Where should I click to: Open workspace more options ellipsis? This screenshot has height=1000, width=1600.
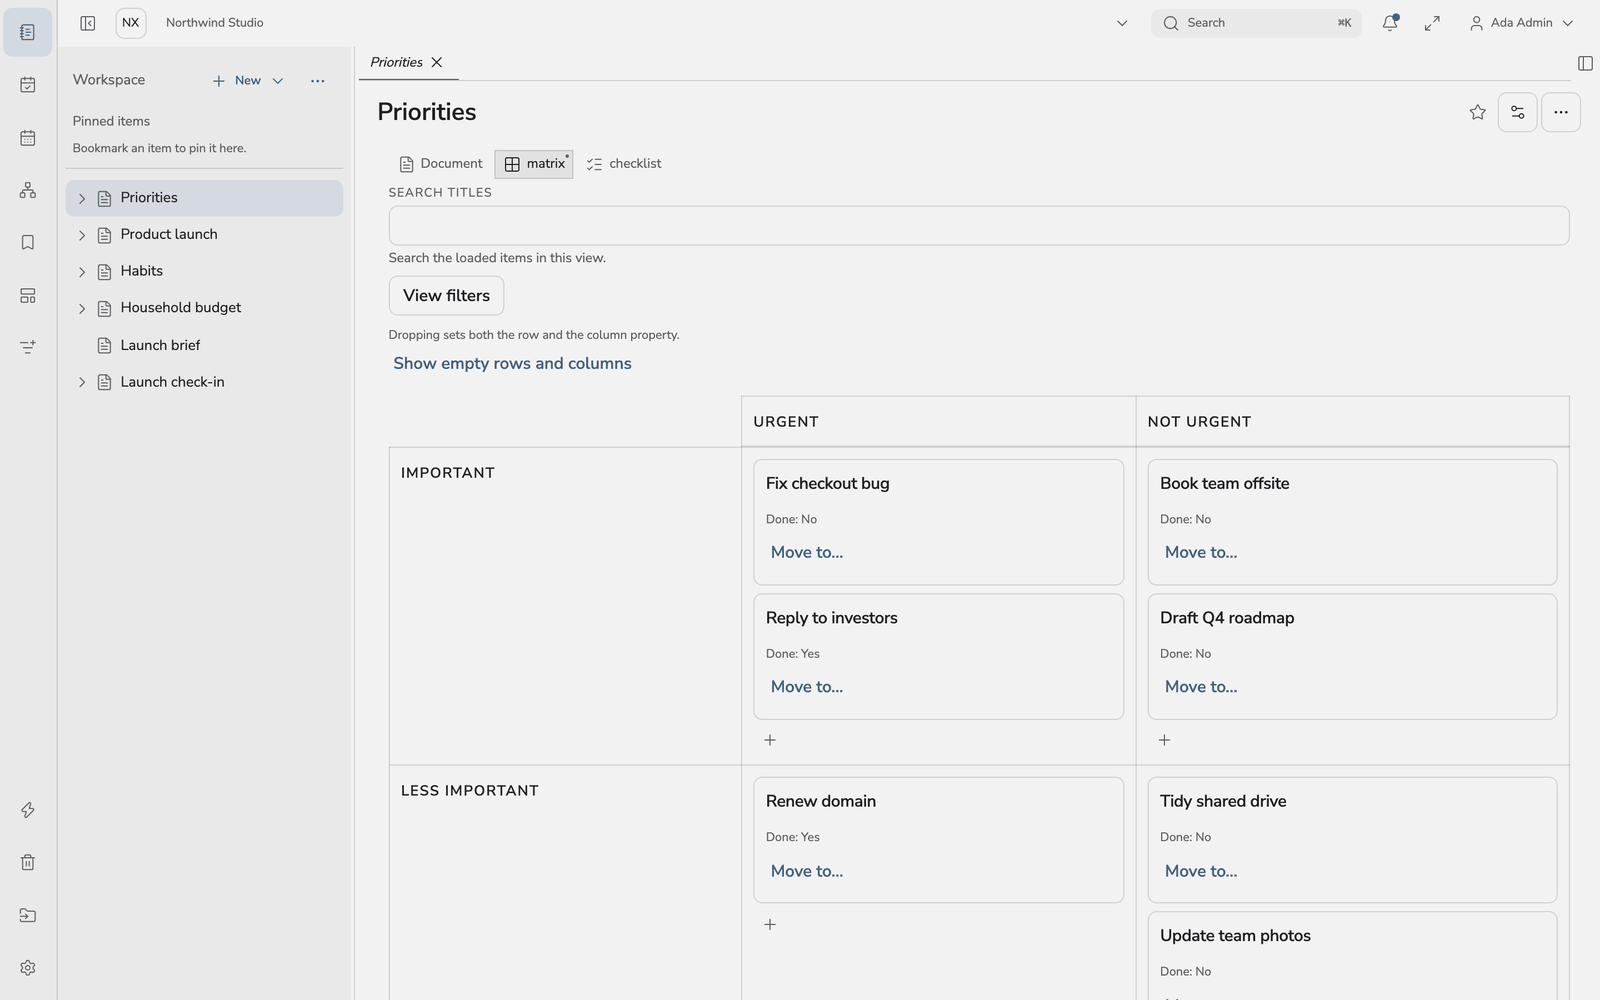pos(318,81)
